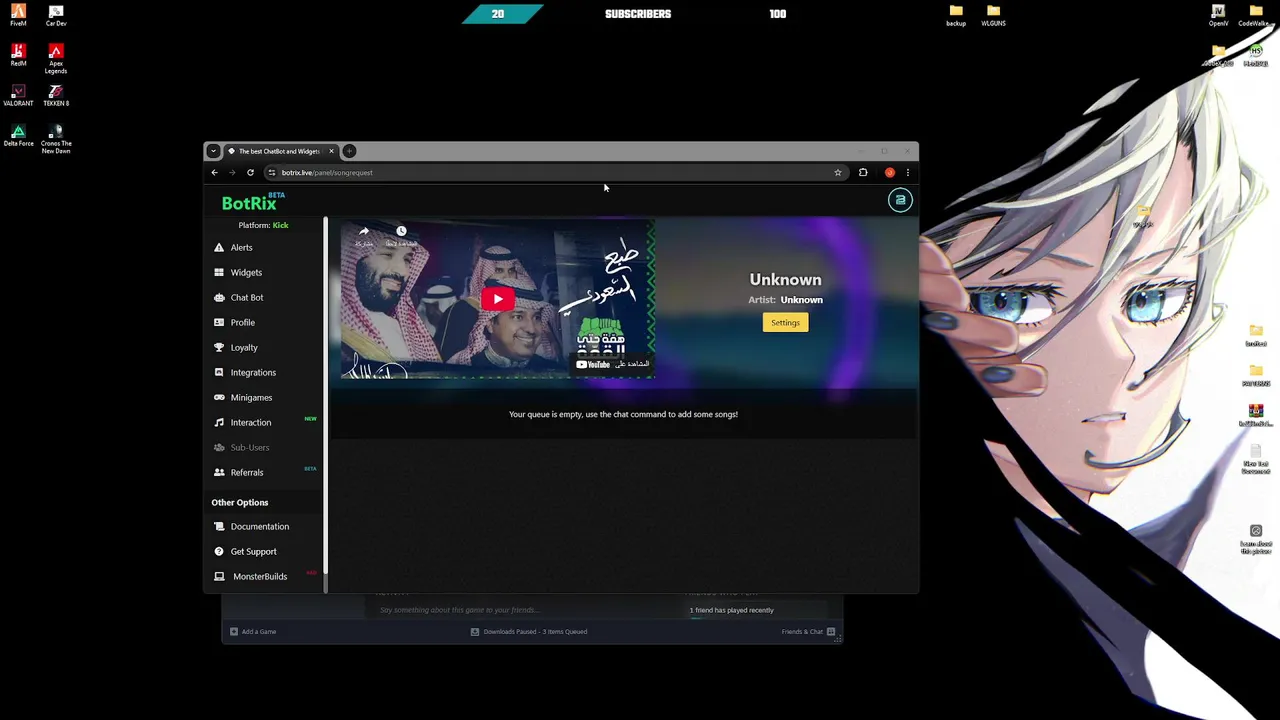The width and height of the screenshot is (1280, 720).
Task: Play the YouTube video with red button
Action: pyautogui.click(x=498, y=299)
